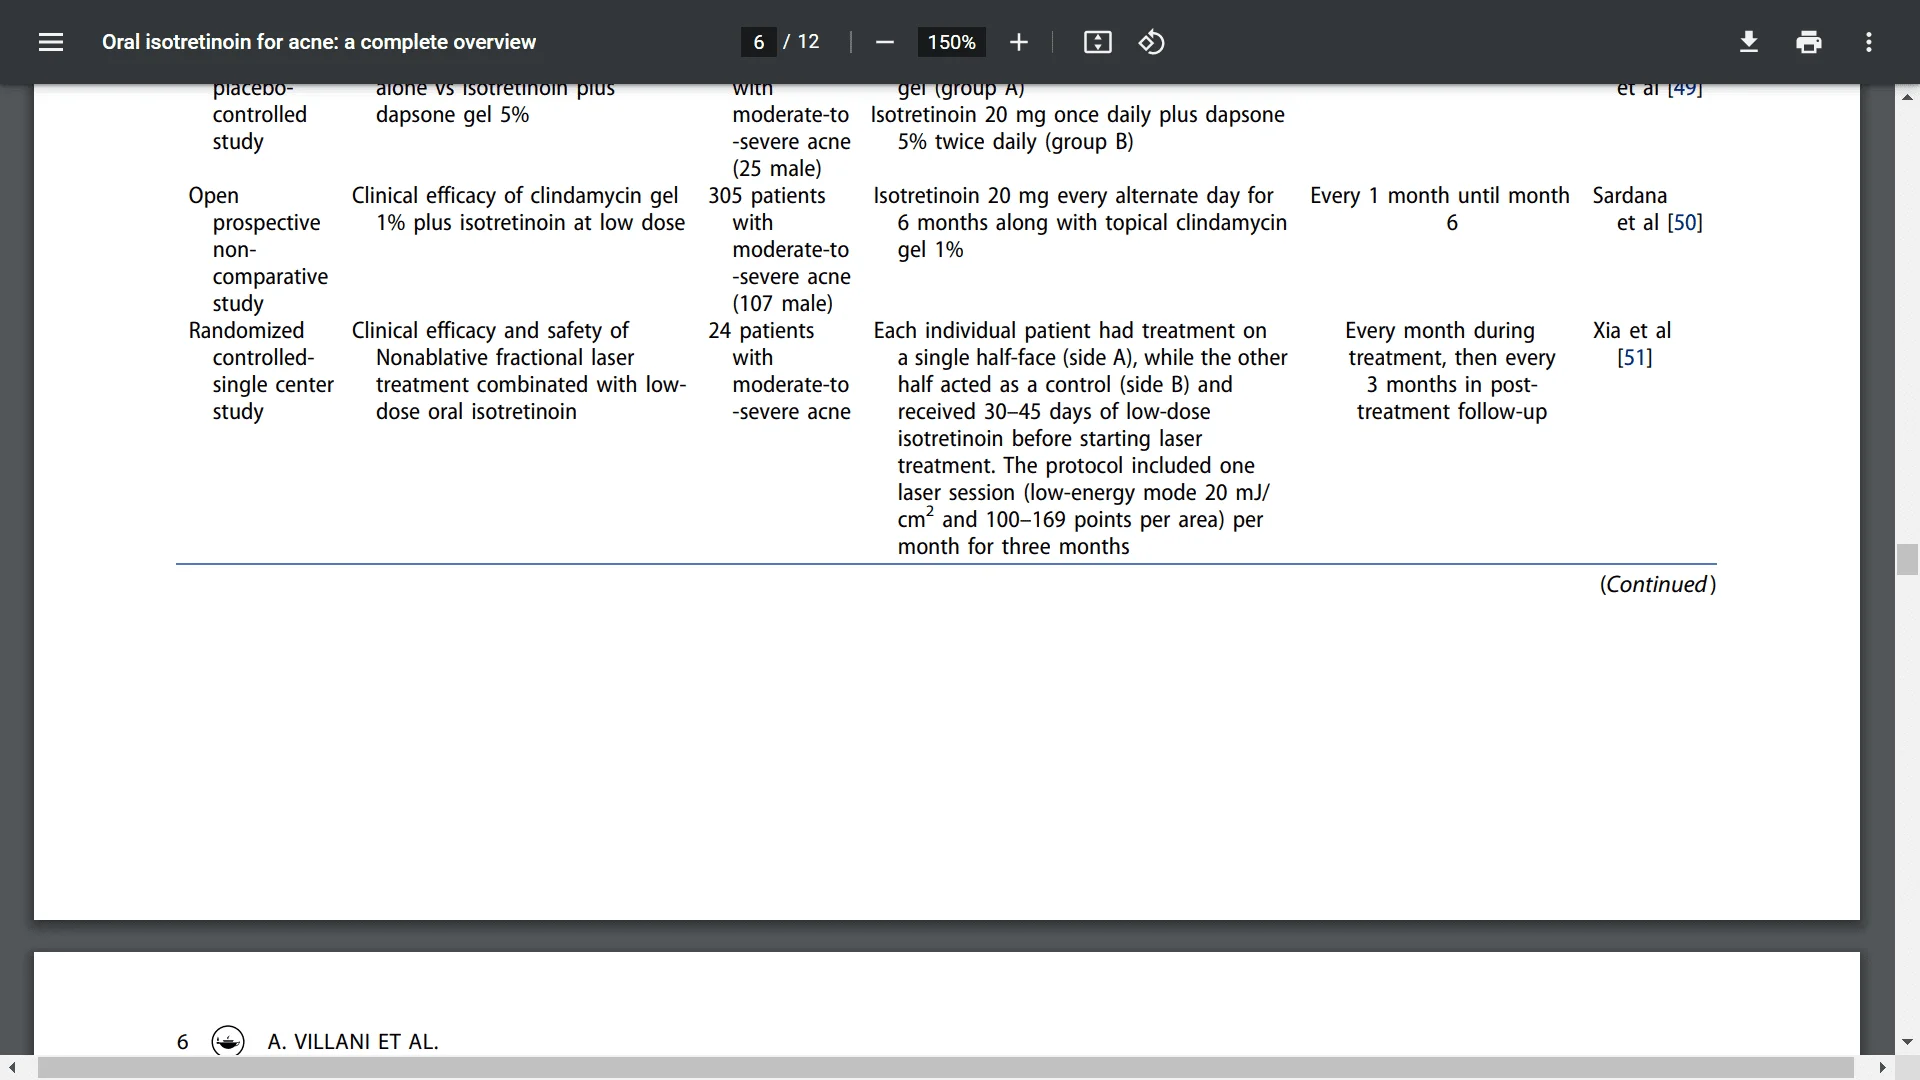Click 'Every 1 month until month' text
1920x1080 pixels.
click(1440, 196)
